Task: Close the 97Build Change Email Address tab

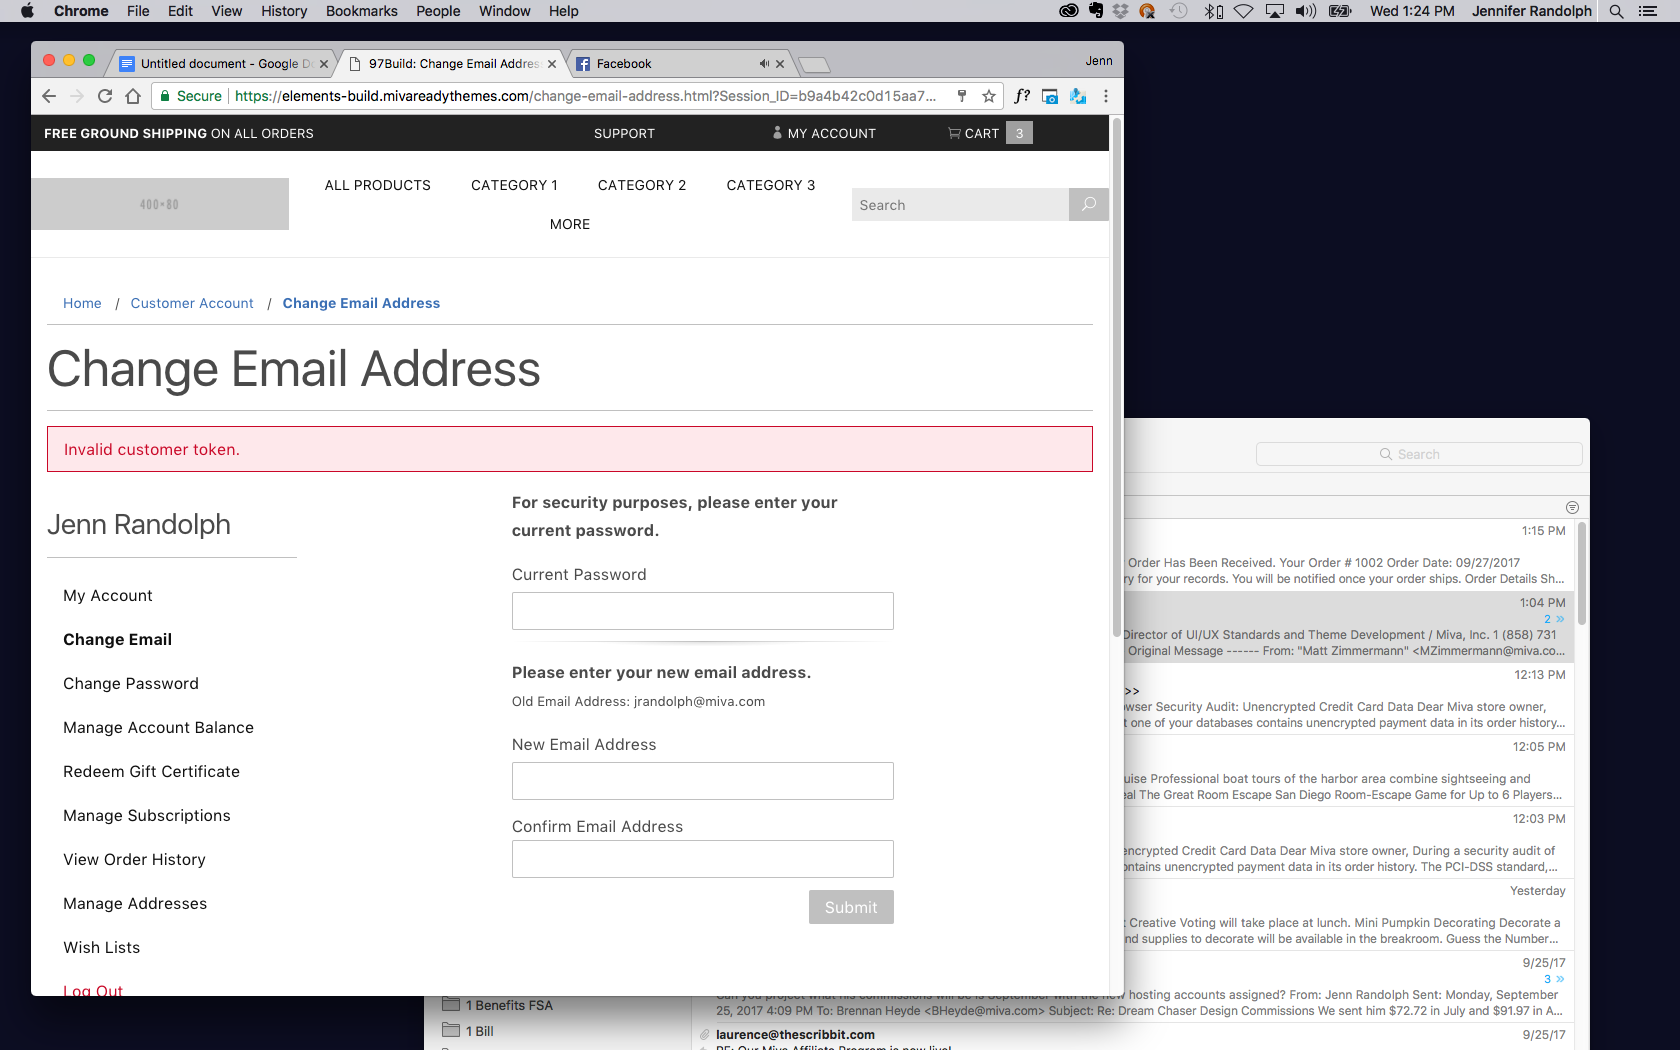Action: click(552, 64)
